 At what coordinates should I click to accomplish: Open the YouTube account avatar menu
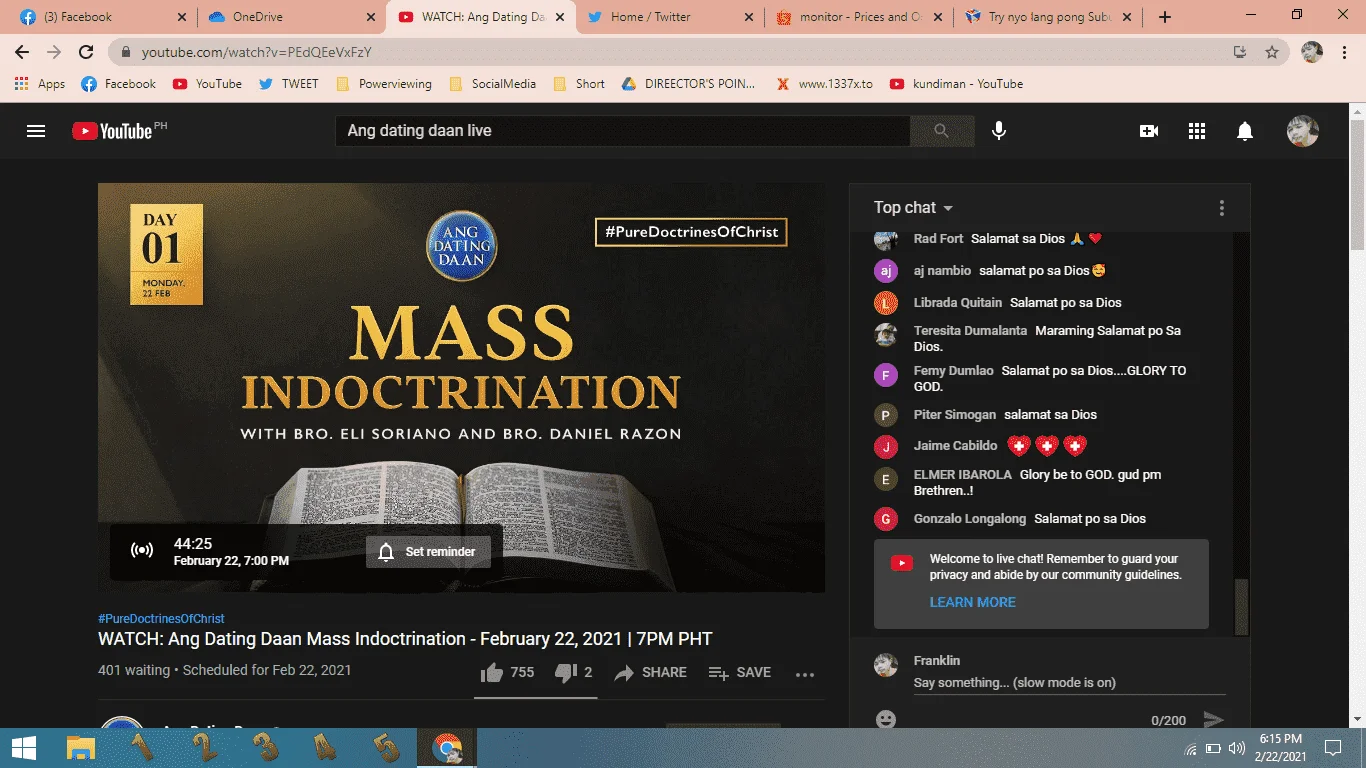click(x=1302, y=131)
